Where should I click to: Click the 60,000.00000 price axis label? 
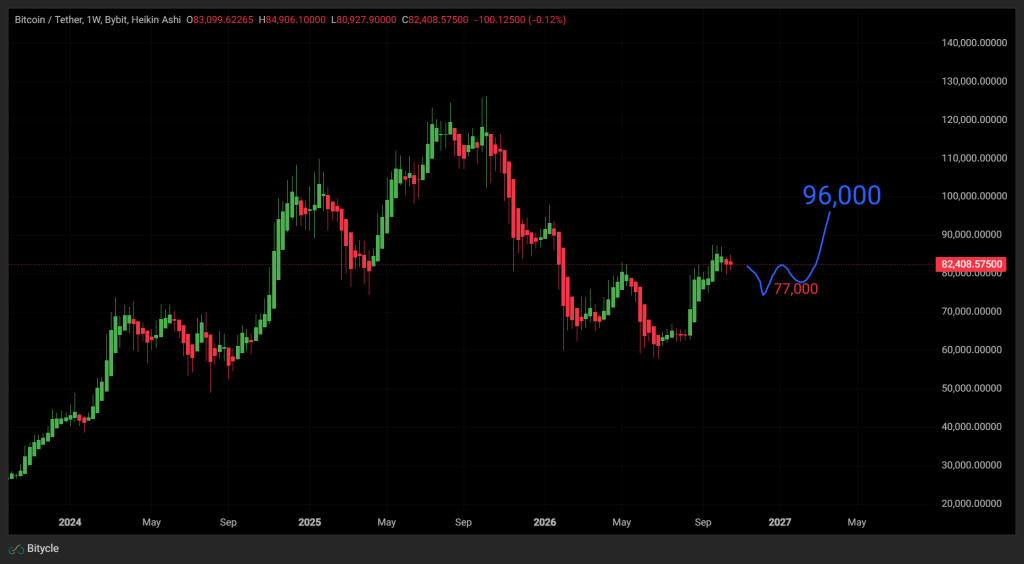tap(971, 350)
